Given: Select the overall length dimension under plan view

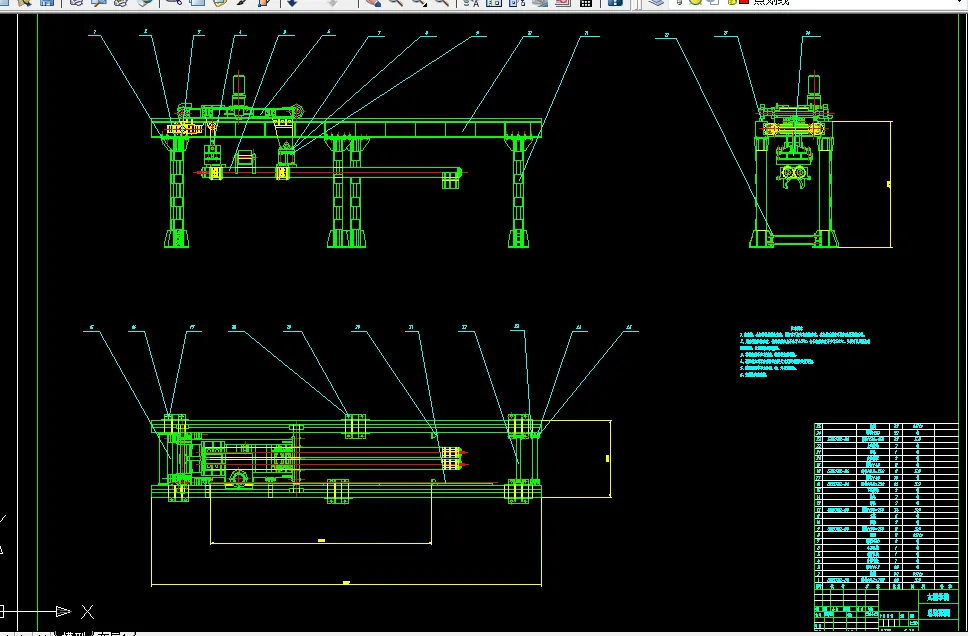Looking at the screenshot, I should click(x=346, y=583).
